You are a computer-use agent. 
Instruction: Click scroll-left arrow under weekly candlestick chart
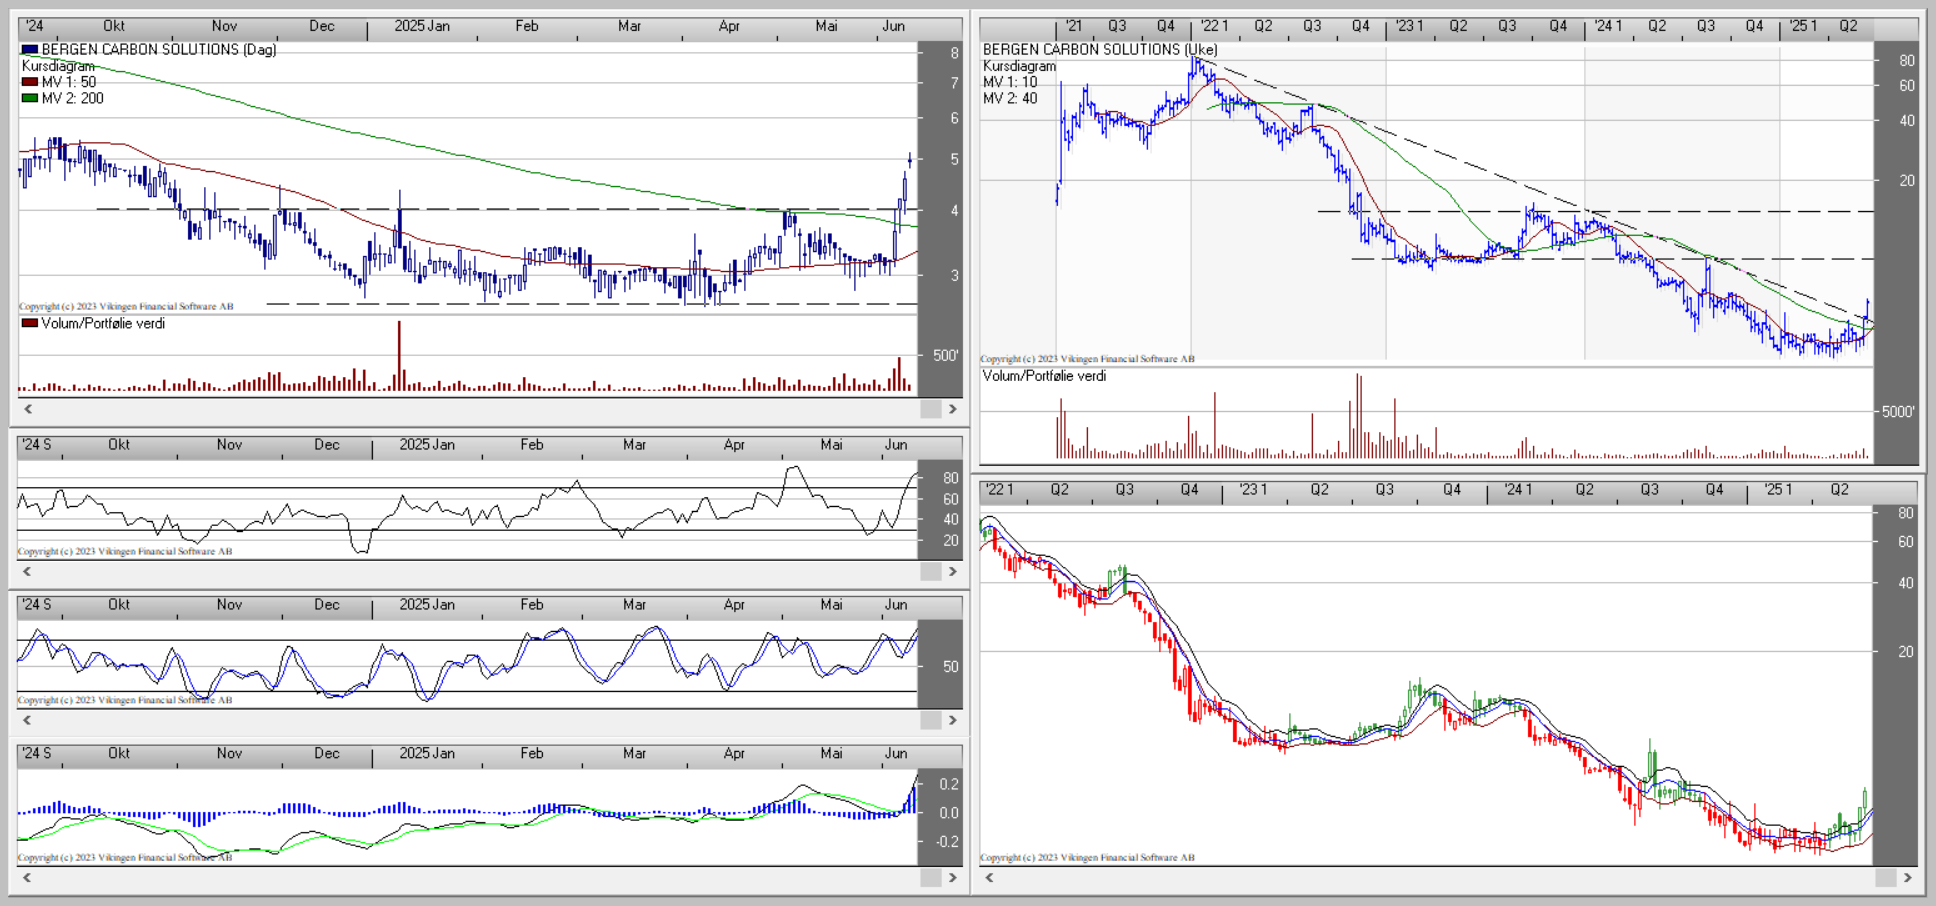click(x=989, y=877)
